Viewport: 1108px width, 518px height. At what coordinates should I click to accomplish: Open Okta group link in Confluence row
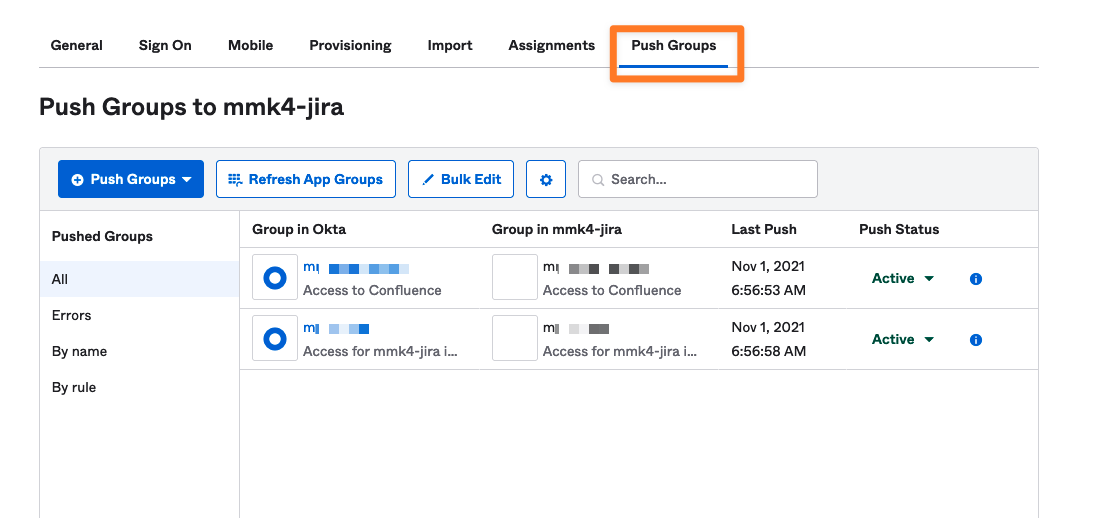[356, 268]
